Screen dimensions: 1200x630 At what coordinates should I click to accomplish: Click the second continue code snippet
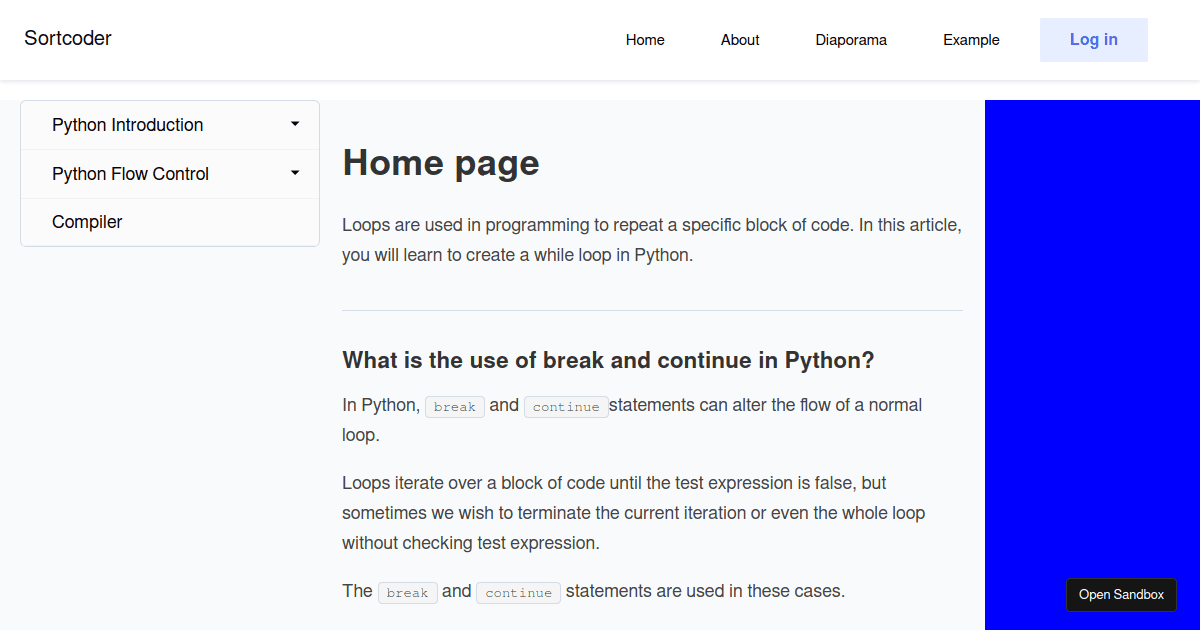click(518, 592)
